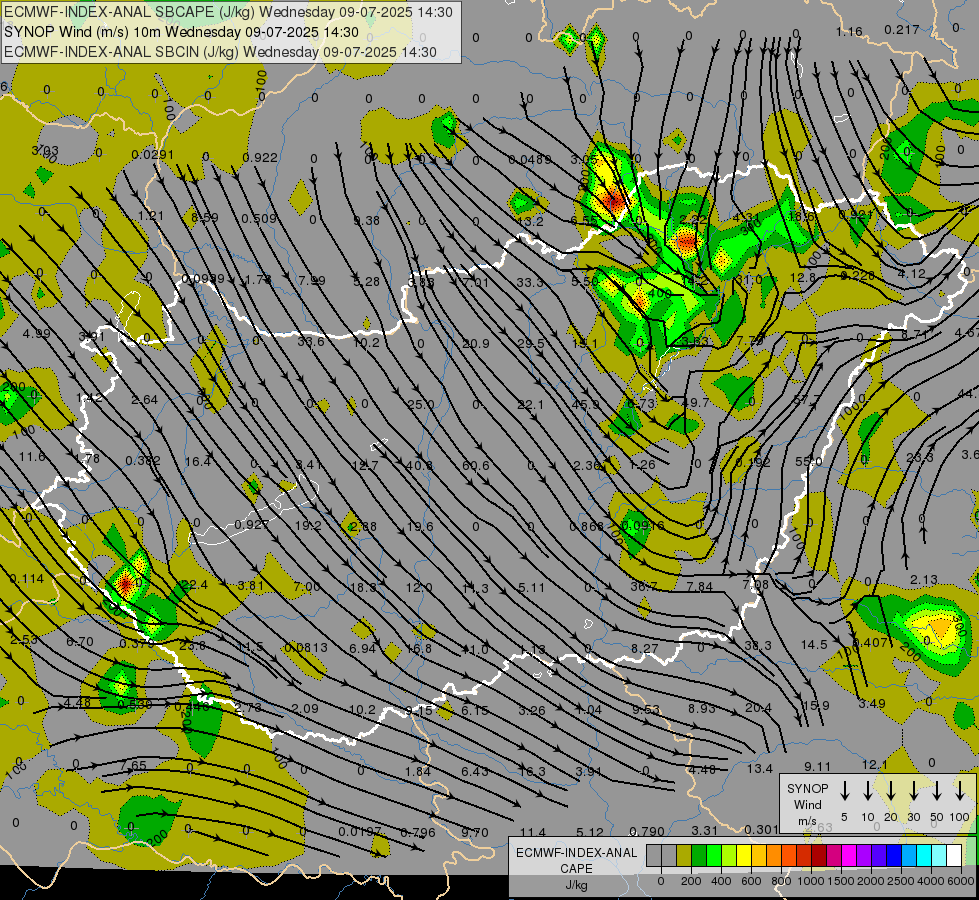Click the map value 60.6
This screenshot has height=900, width=979.
click(x=476, y=465)
